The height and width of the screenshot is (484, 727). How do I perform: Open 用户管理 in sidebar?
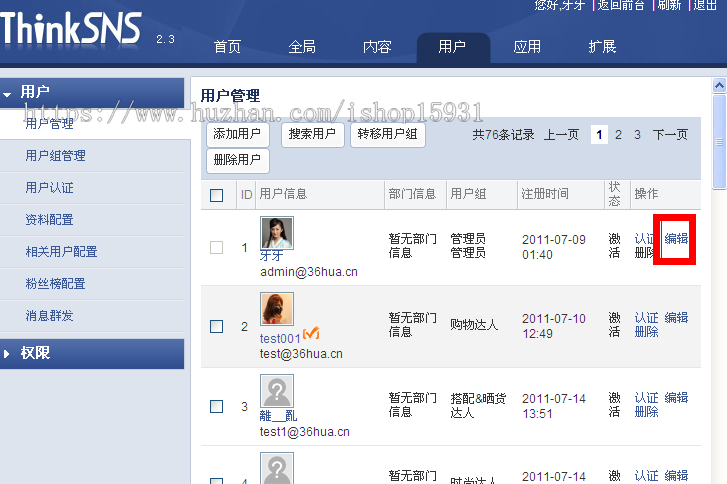click(49, 124)
